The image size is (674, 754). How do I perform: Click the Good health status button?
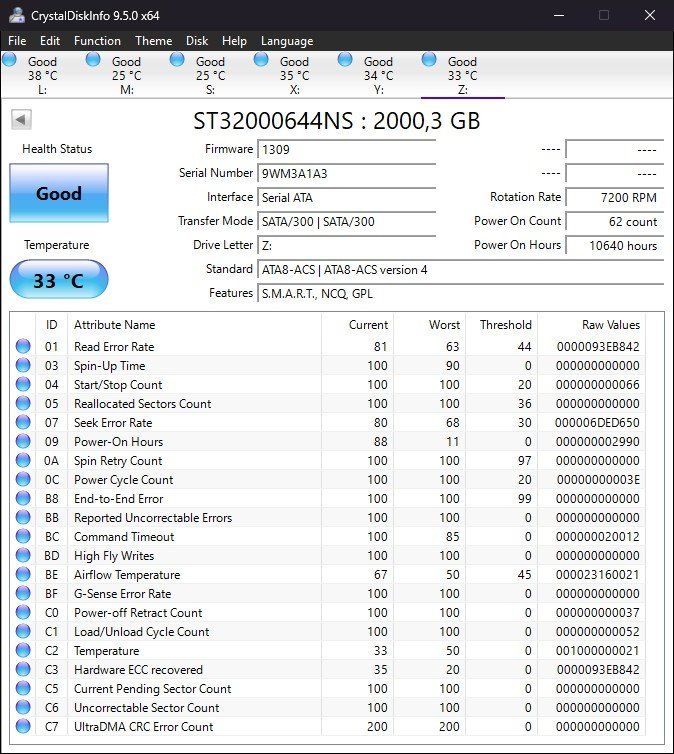pos(58,193)
